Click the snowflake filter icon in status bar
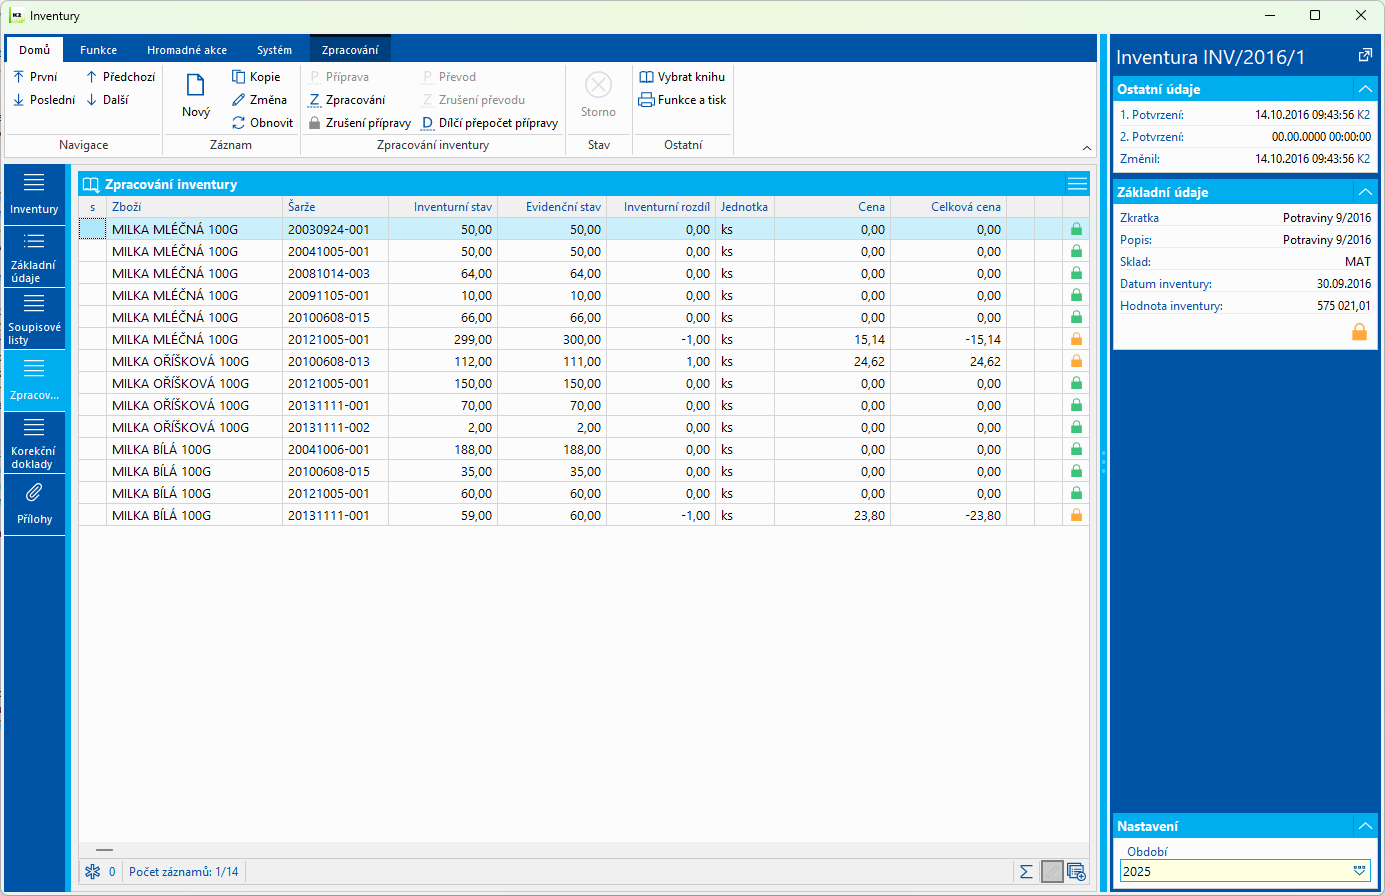The height and width of the screenshot is (896, 1385). coord(92,872)
